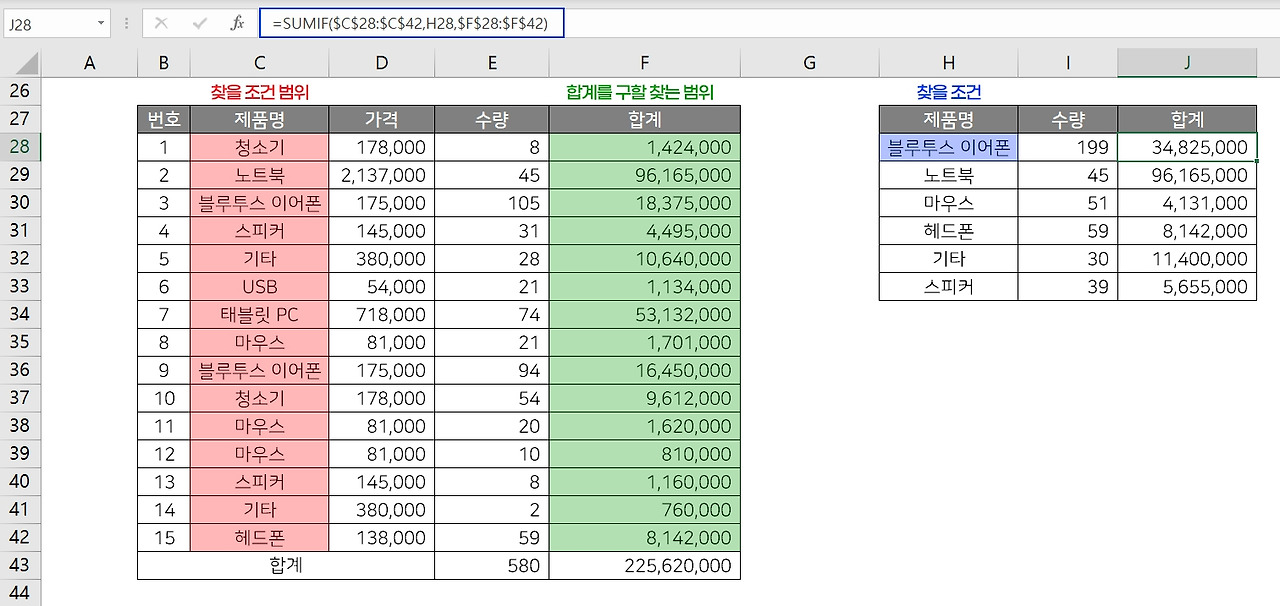The height and width of the screenshot is (606, 1280).
Task: Click the blue-highlighted 블루투스 이어폰 cell in H28
Action: pos(949,148)
